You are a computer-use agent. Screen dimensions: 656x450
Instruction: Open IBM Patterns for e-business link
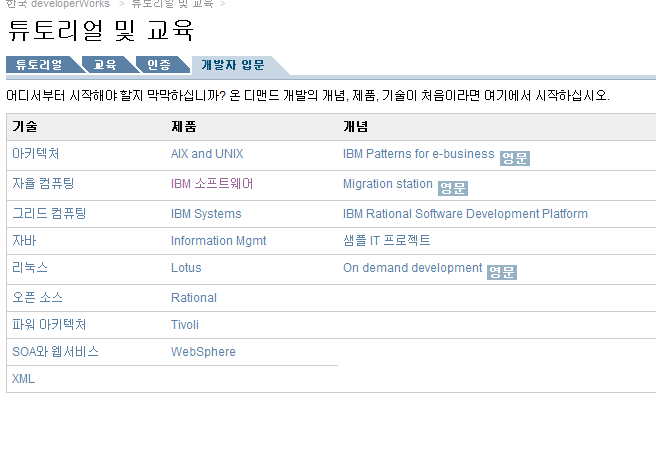[x=419, y=153]
